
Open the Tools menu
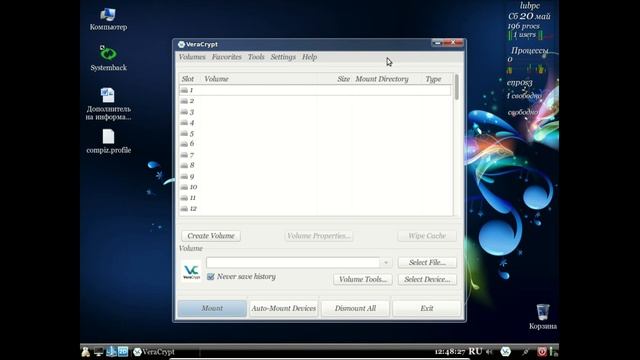tap(256, 57)
